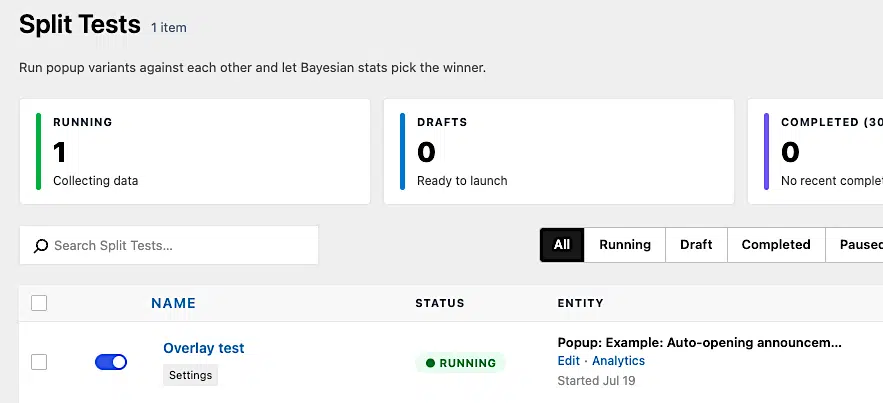Click the Drafts summary card
Image resolution: width=883 pixels, height=403 pixels.
[x=559, y=151]
